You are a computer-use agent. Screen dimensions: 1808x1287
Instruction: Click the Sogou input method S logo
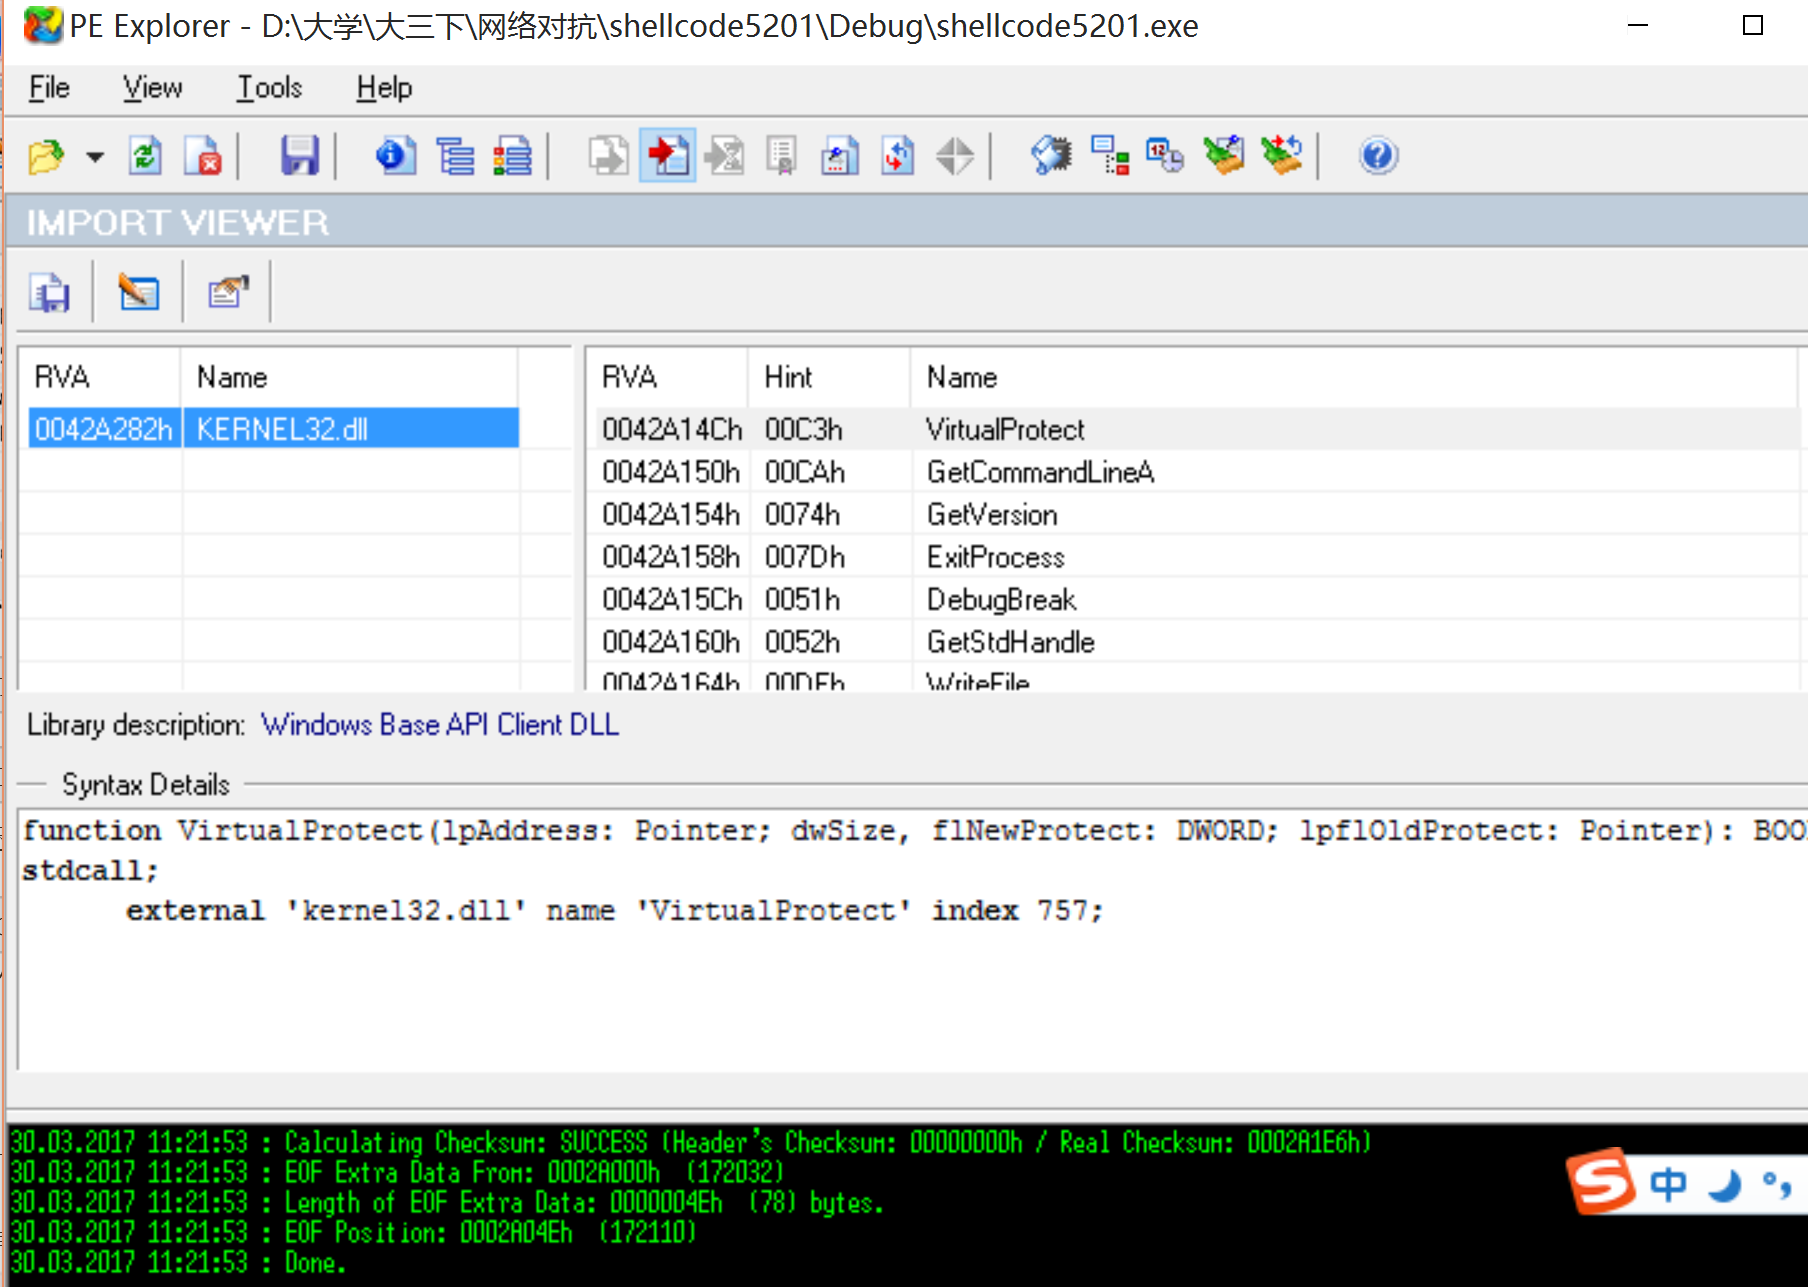1601,1181
